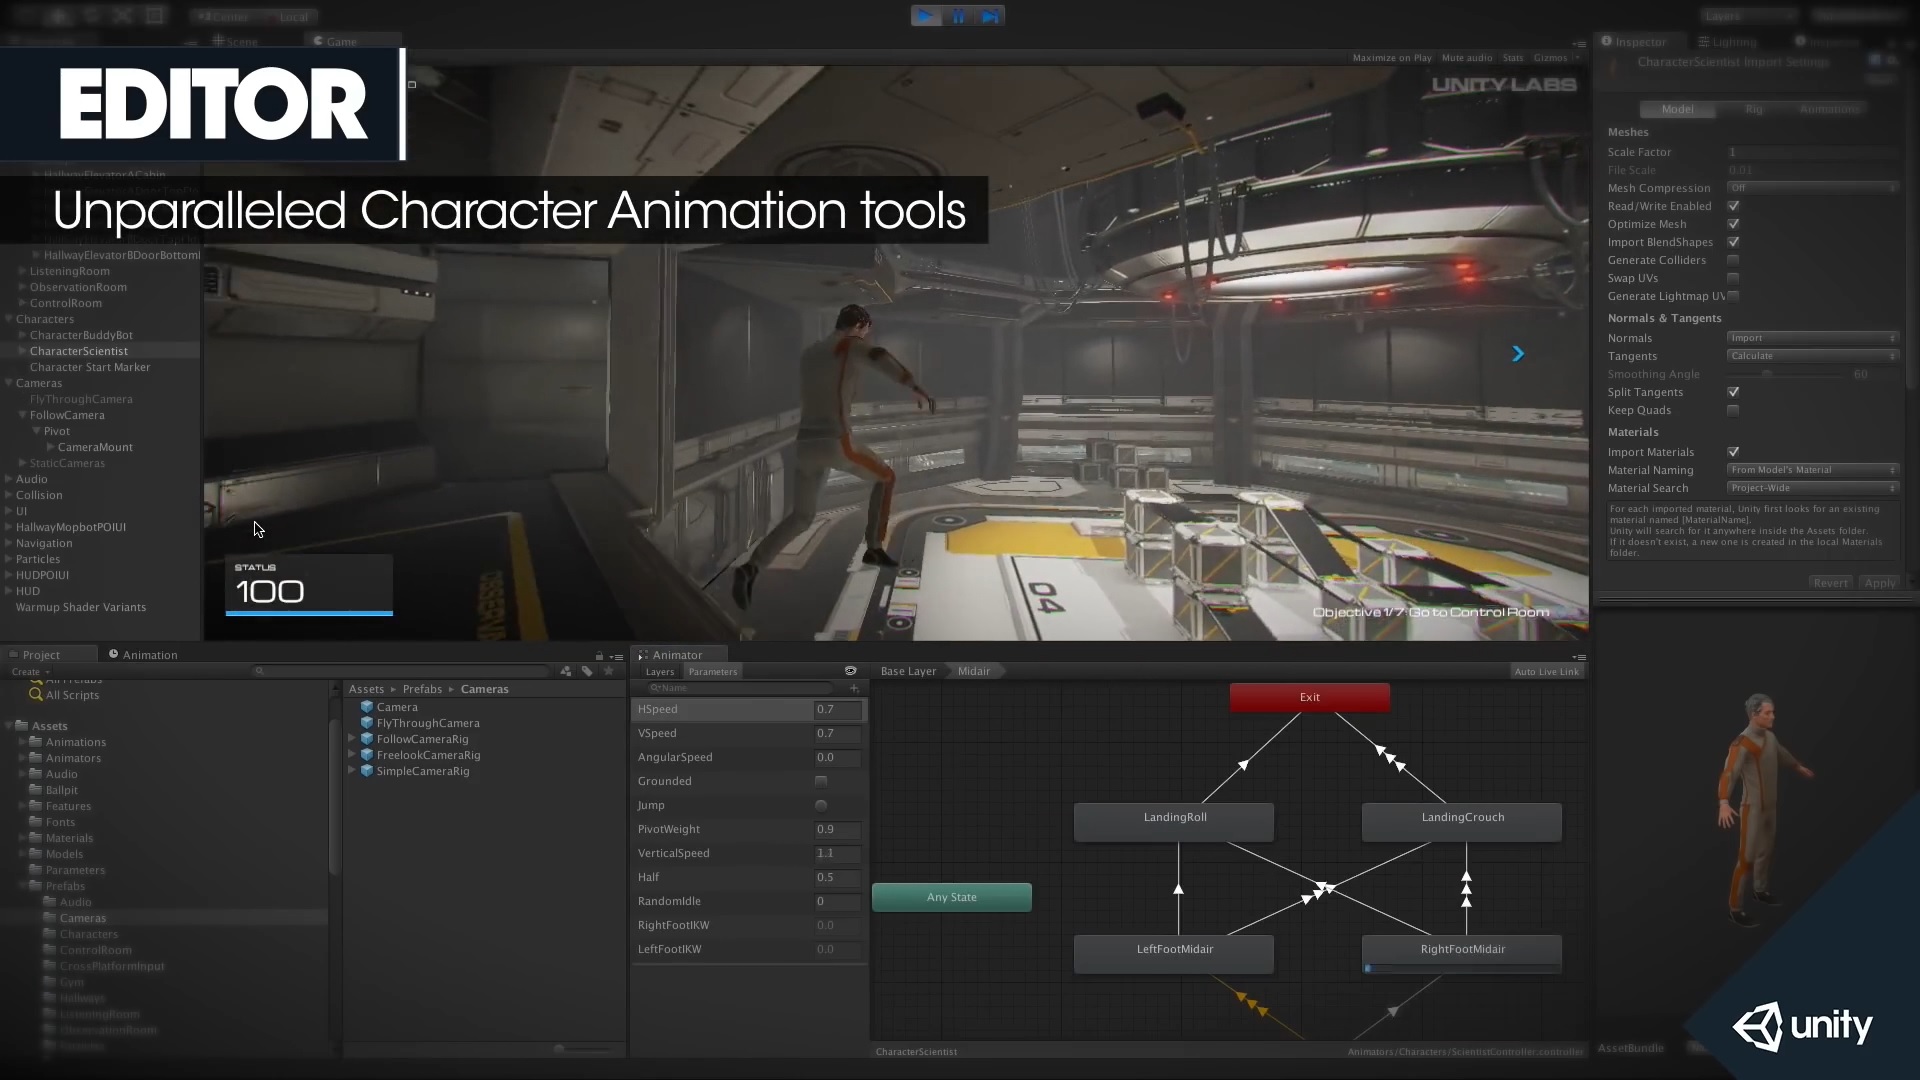Select the FlyThroughCamera prefab icon
This screenshot has width=1920, height=1080.
367,723
